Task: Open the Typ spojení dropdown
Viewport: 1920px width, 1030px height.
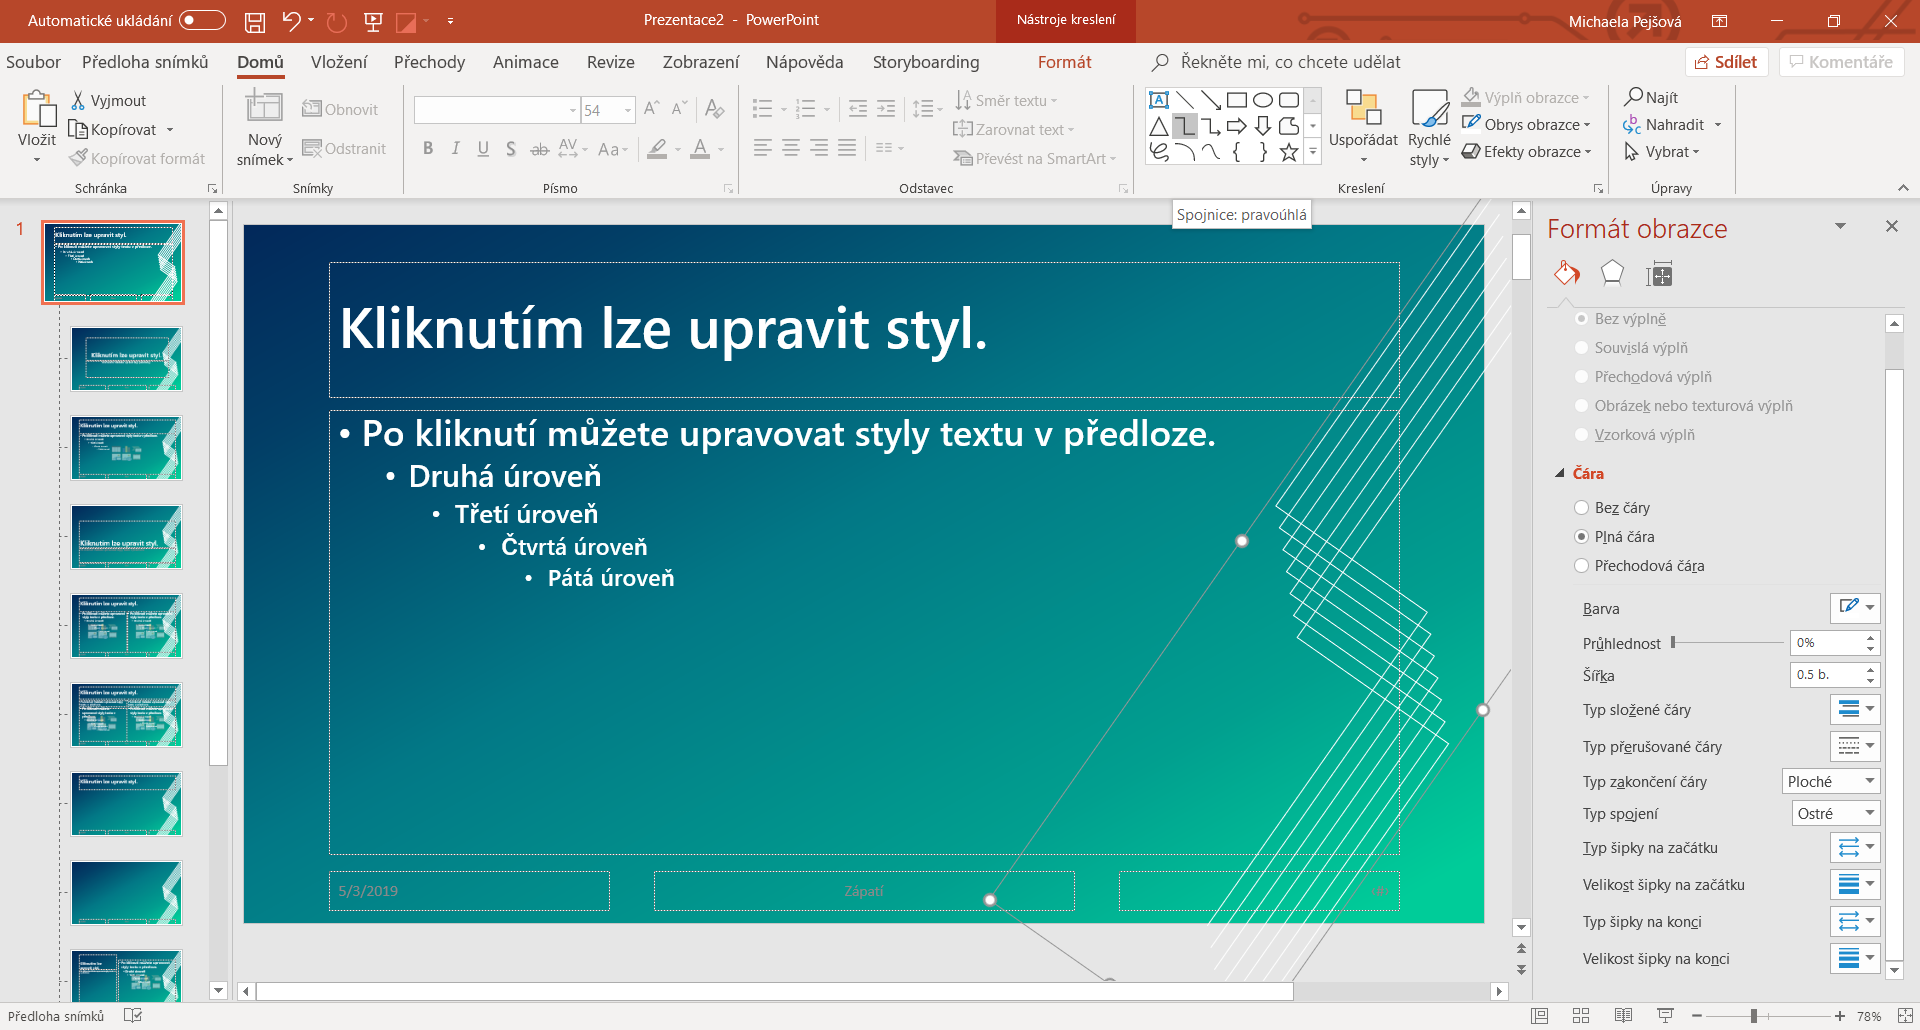Action: [x=1836, y=814]
